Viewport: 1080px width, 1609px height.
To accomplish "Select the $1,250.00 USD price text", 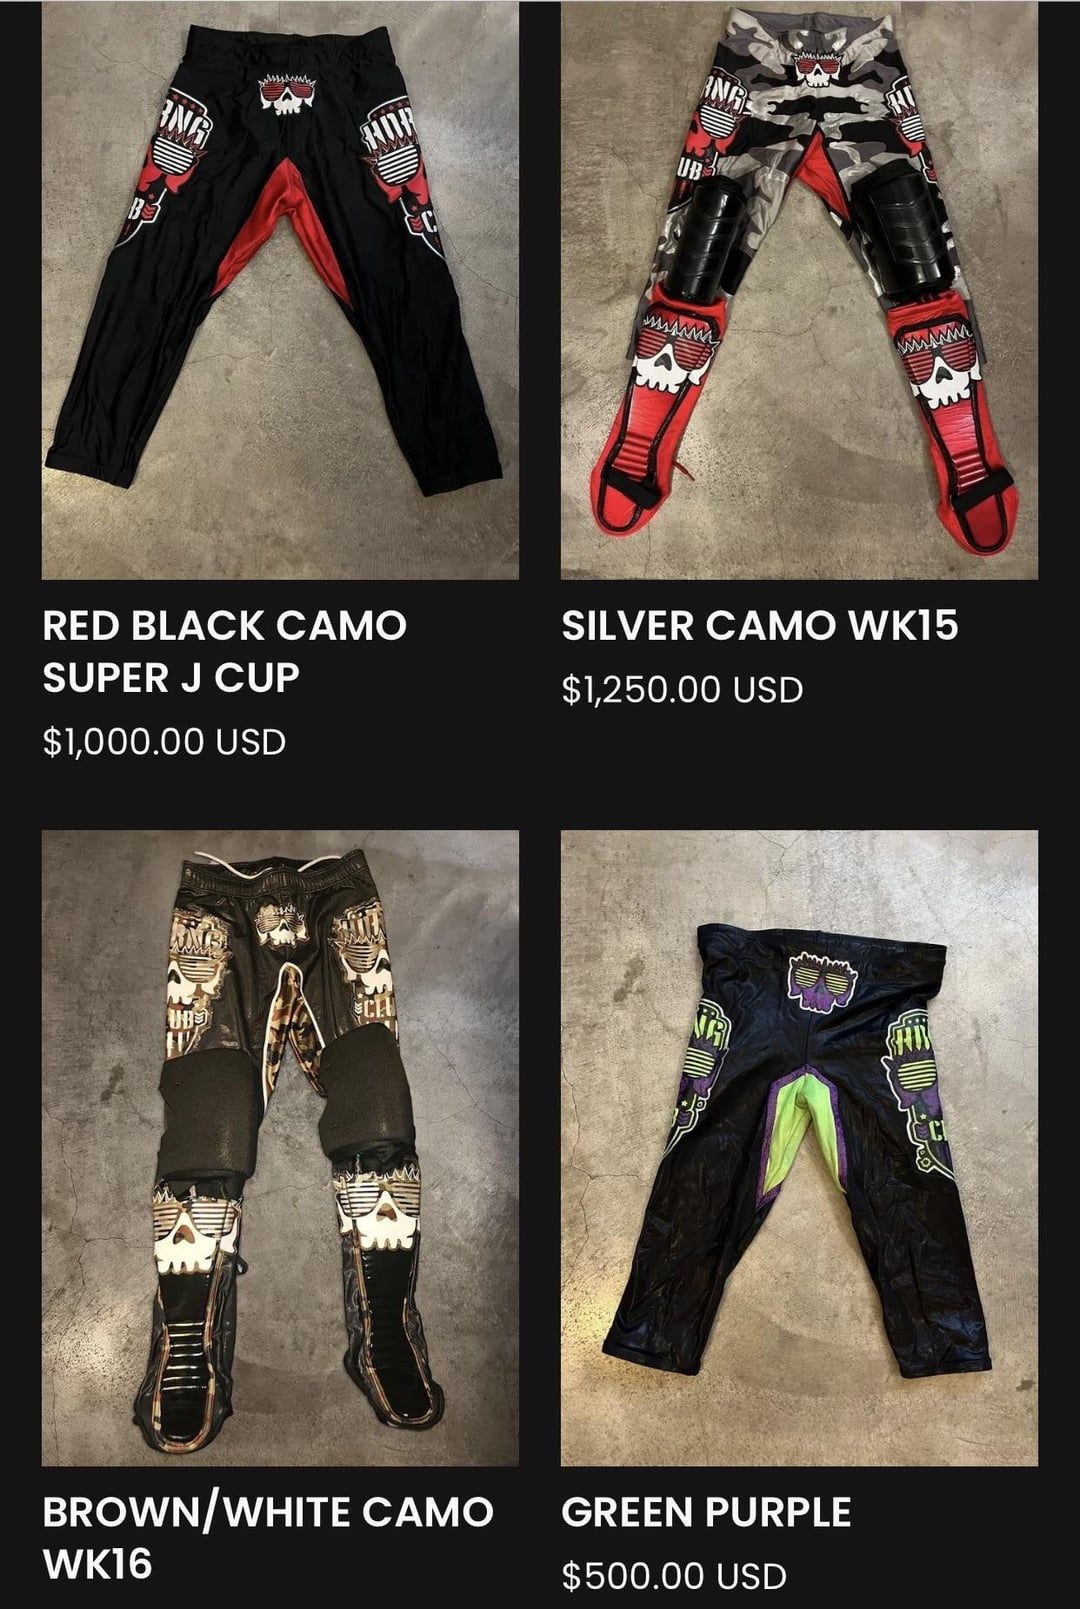I will pyautogui.click(x=682, y=690).
